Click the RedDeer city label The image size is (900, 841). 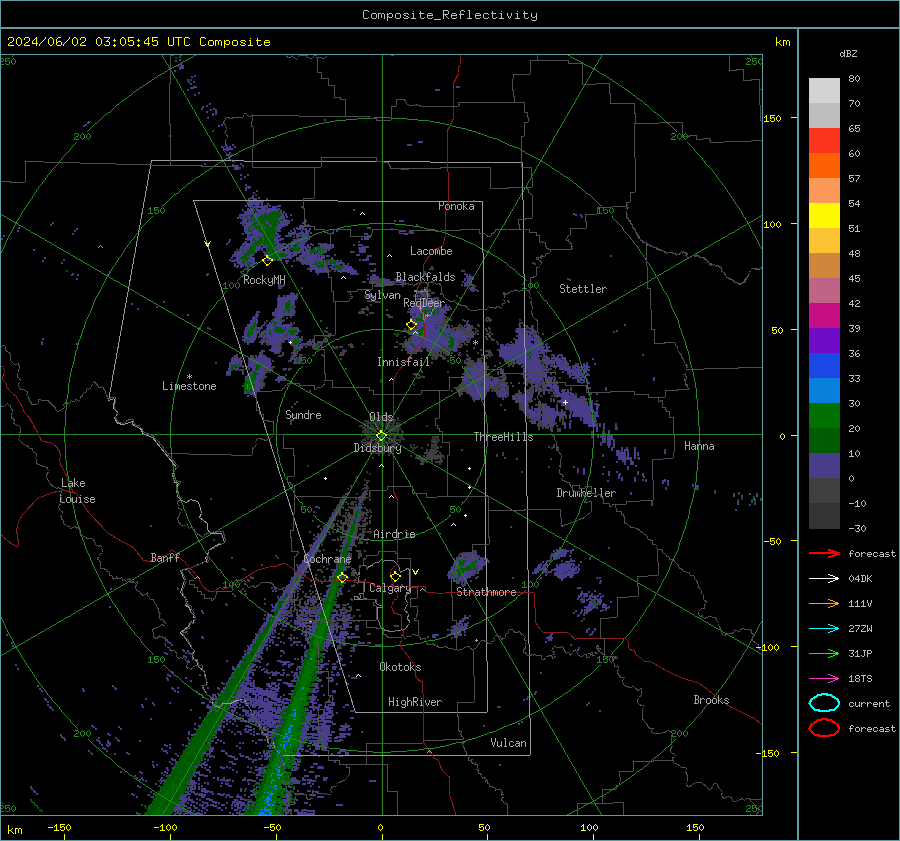click(x=424, y=303)
